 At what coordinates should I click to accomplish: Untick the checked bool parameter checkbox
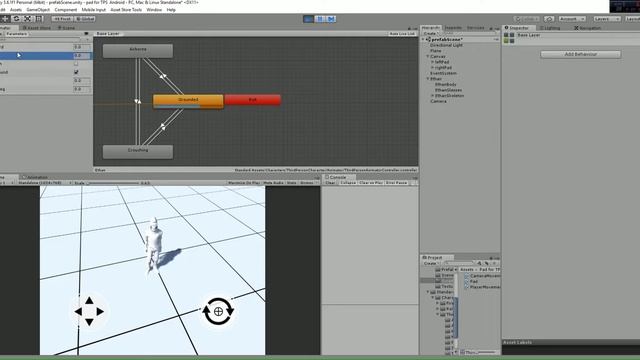tap(76, 72)
